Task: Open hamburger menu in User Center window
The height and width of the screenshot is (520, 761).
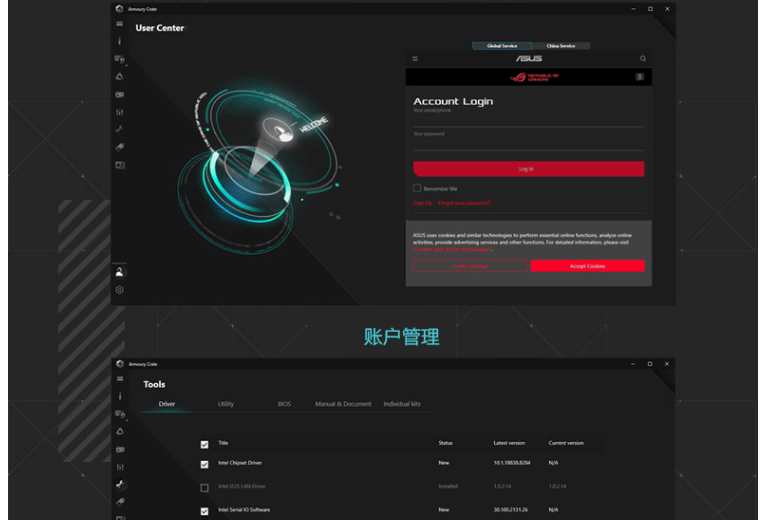Action: [x=119, y=24]
